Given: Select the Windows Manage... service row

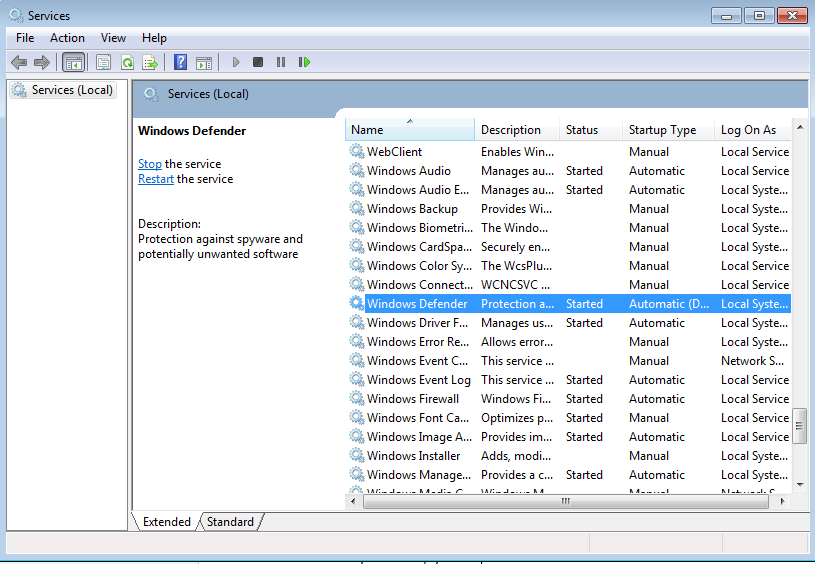Looking at the screenshot, I should tap(570, 475).
